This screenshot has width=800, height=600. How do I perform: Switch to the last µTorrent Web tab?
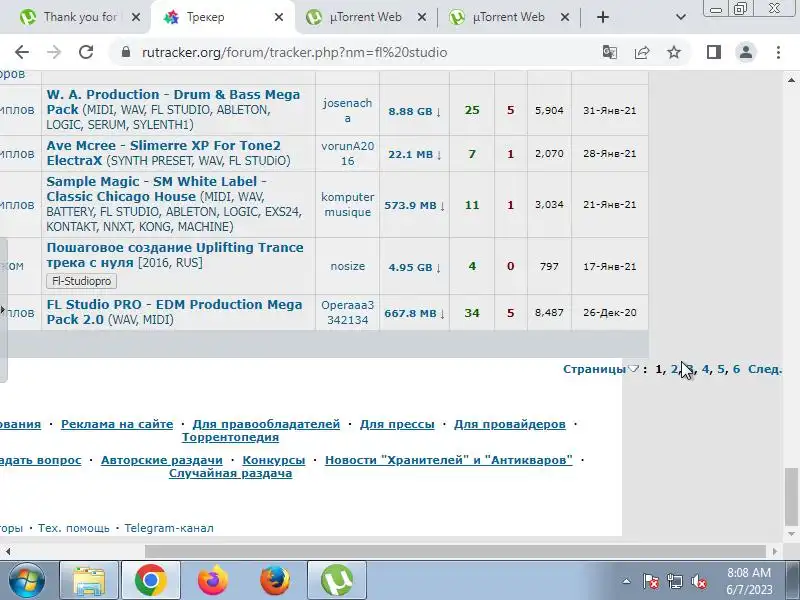(x=509, y=17)
